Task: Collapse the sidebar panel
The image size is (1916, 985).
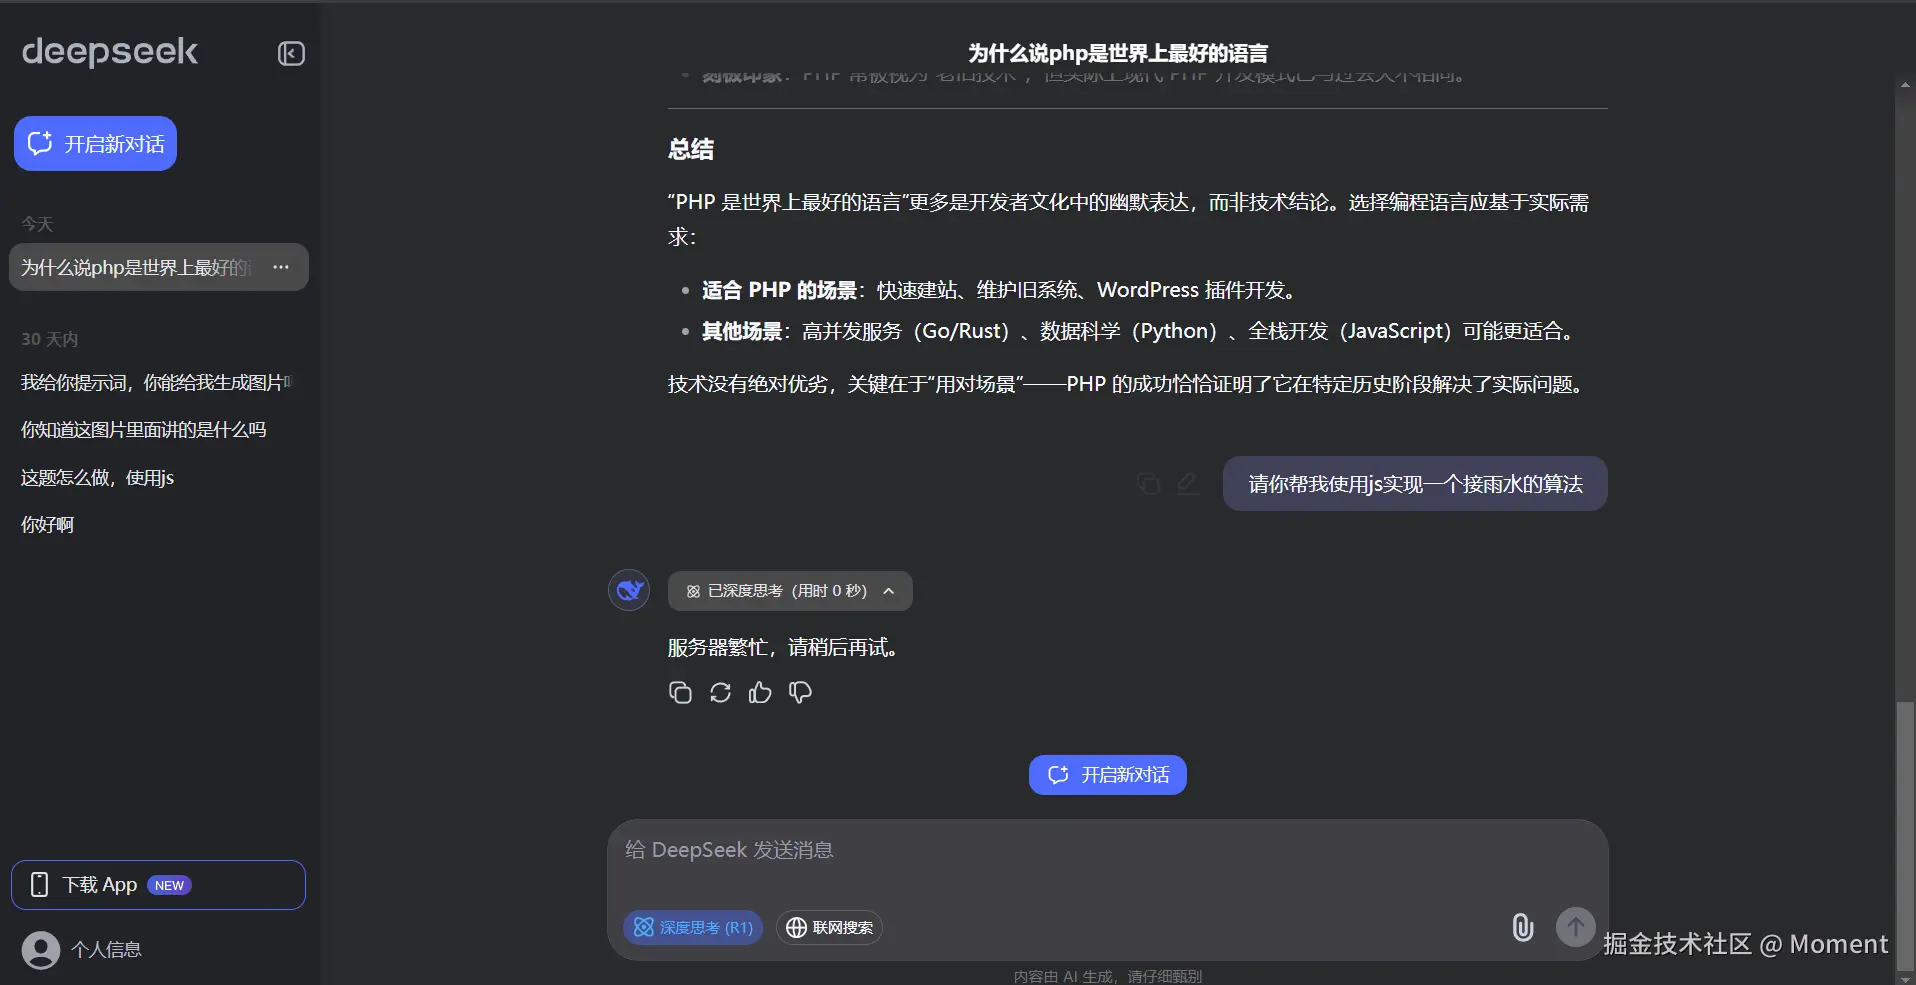Action: [x=290, y=54]
